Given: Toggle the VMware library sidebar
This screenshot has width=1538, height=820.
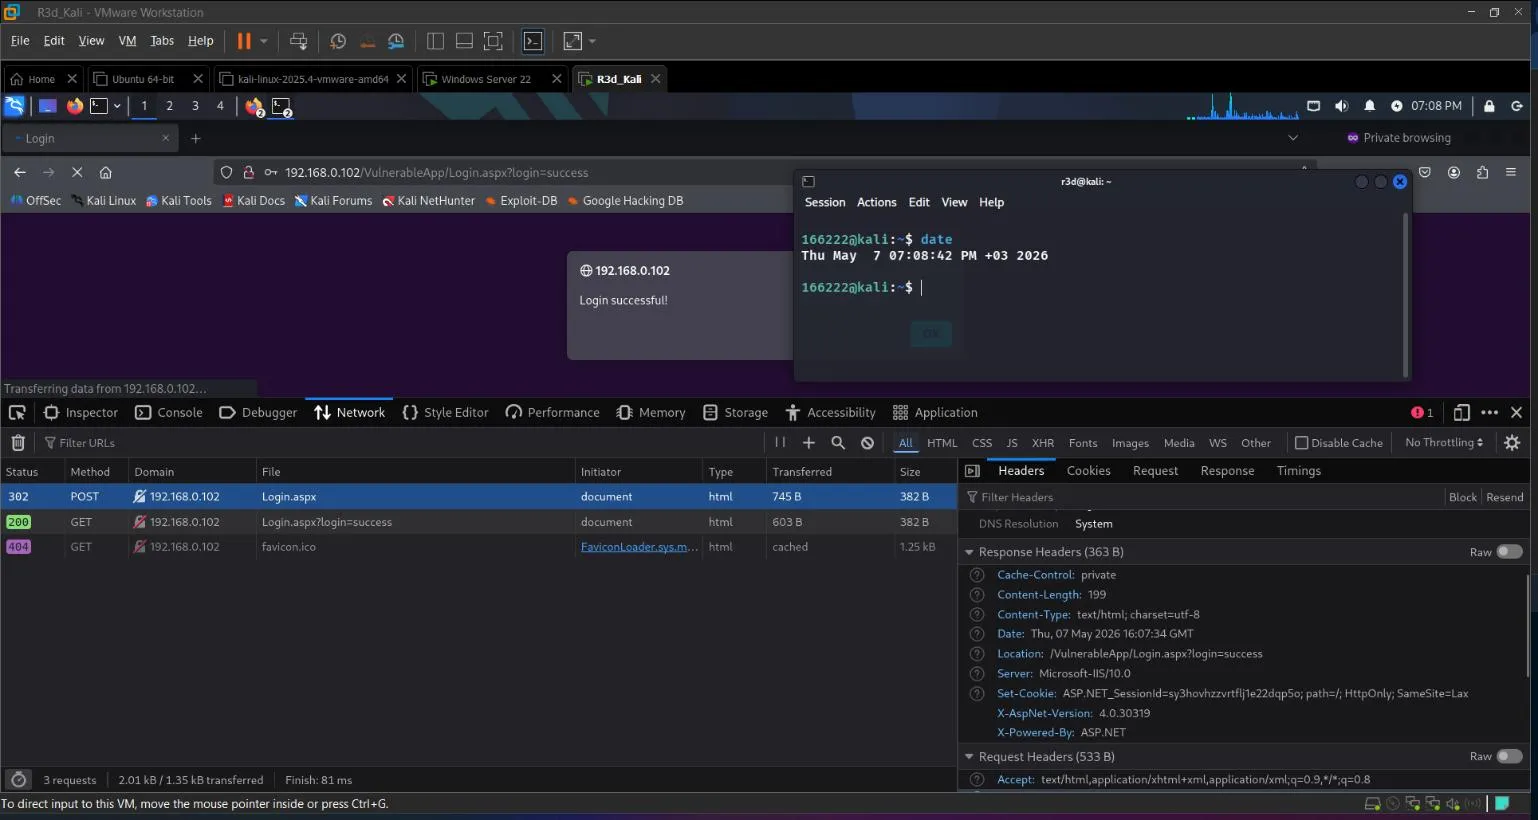Looking at the screenshot, I should tap(435, 41).
